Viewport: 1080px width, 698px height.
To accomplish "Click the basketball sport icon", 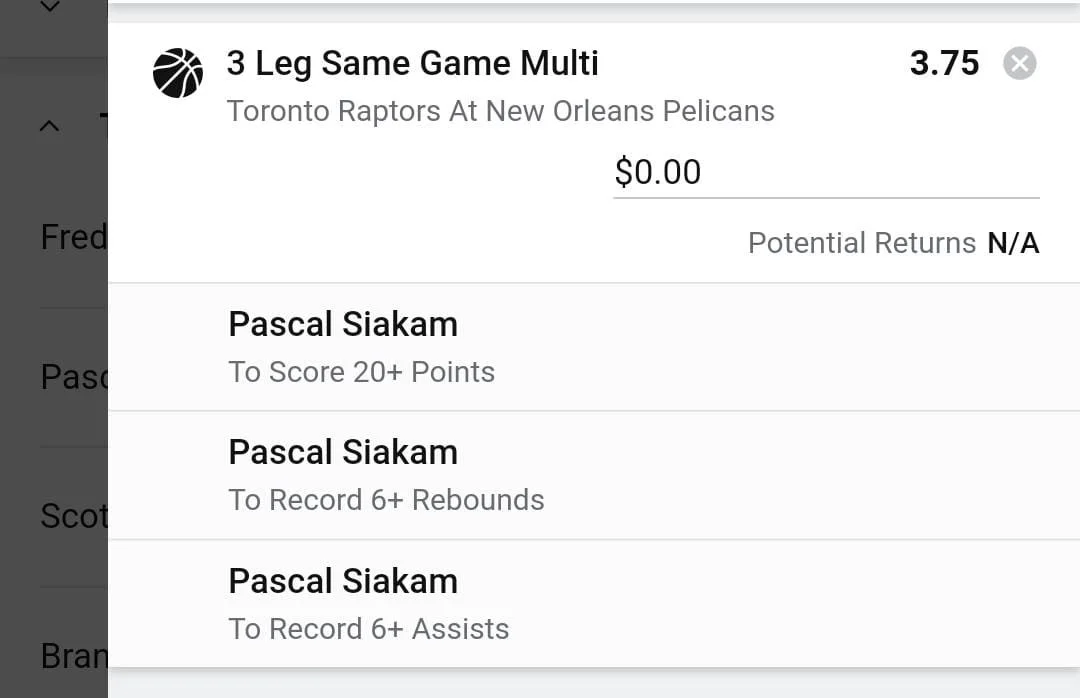I will (x=178, y=73).
